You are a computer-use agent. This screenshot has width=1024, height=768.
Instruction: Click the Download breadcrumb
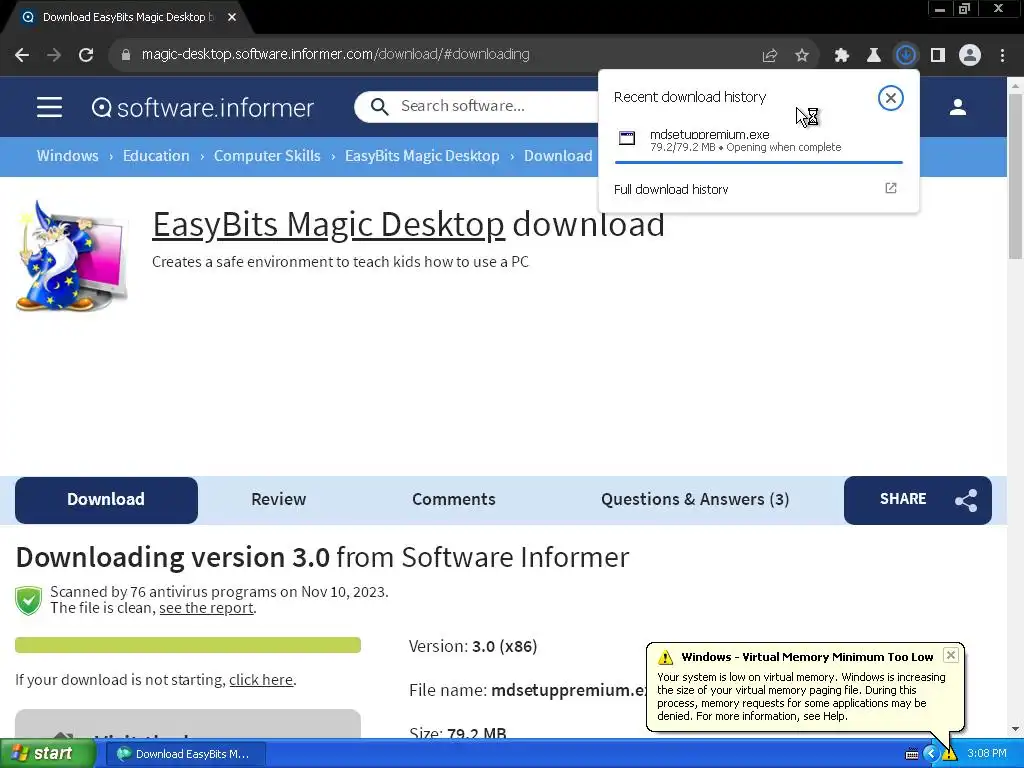(558, 156)
